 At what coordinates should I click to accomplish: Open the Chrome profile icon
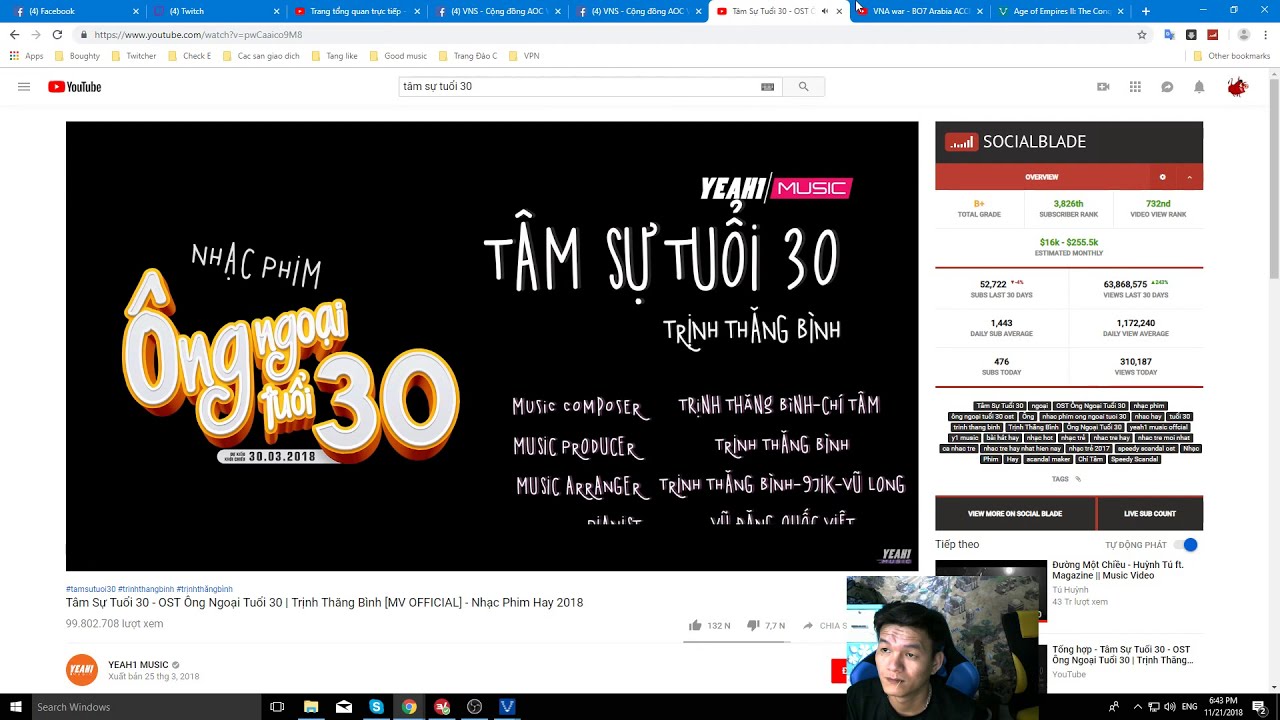pyautogui.click(x=1244, y=34)
